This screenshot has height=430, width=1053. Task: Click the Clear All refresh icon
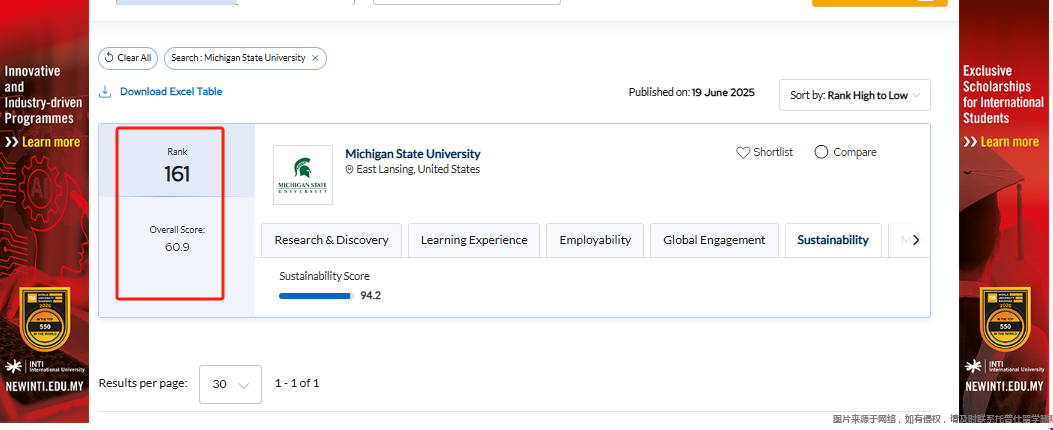109,58
